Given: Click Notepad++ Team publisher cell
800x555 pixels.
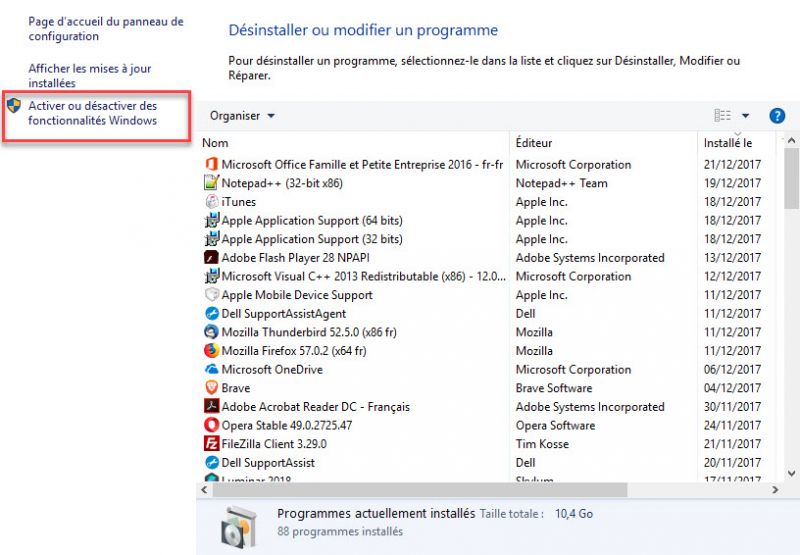Looking at the screenshot, I should pos(562,183).
